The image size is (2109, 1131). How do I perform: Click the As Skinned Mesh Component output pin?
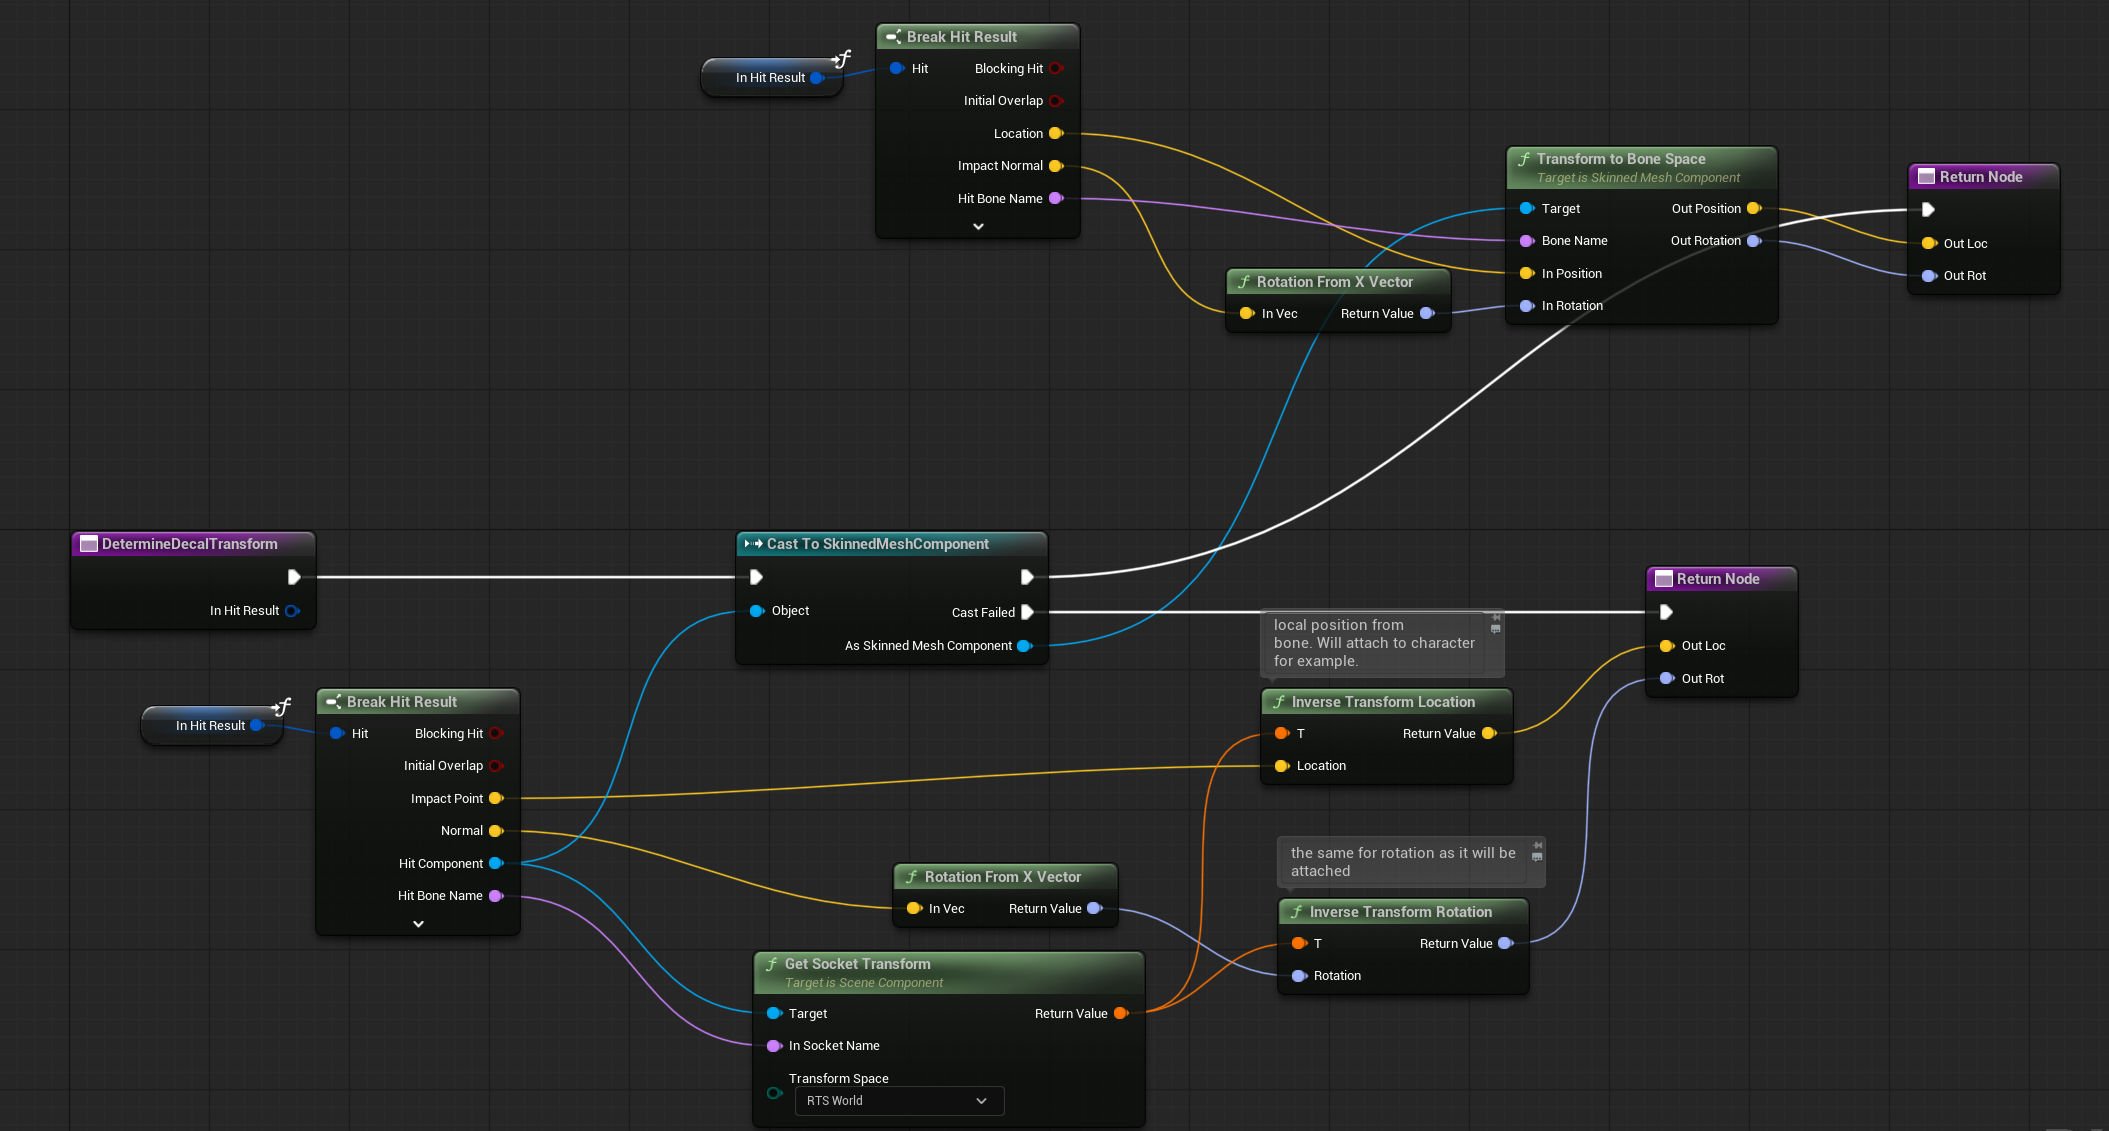pos(1024,646)
